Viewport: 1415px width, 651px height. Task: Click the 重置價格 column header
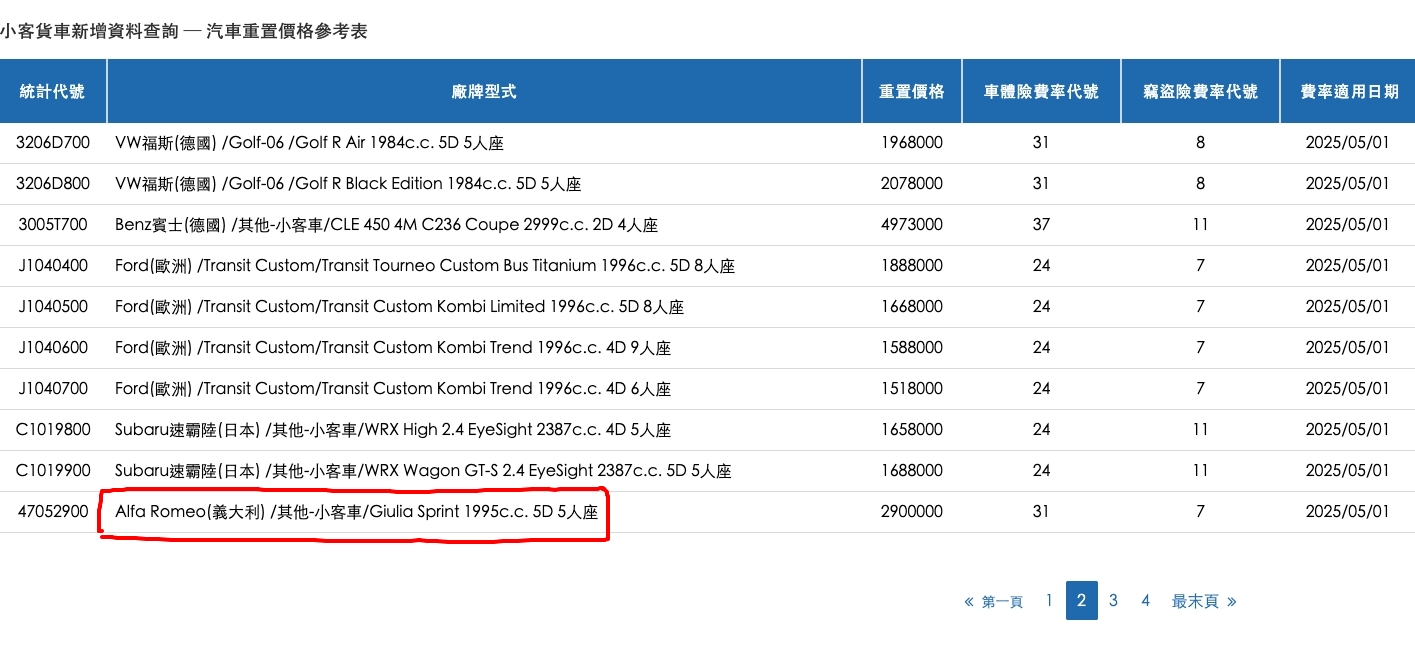[912, 91]
